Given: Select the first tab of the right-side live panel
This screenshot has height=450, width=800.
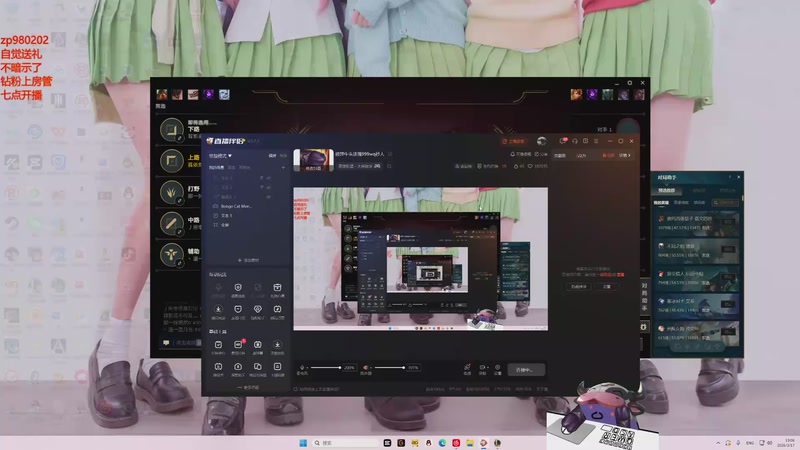Looking at the screenshot, I should (560, 155).
